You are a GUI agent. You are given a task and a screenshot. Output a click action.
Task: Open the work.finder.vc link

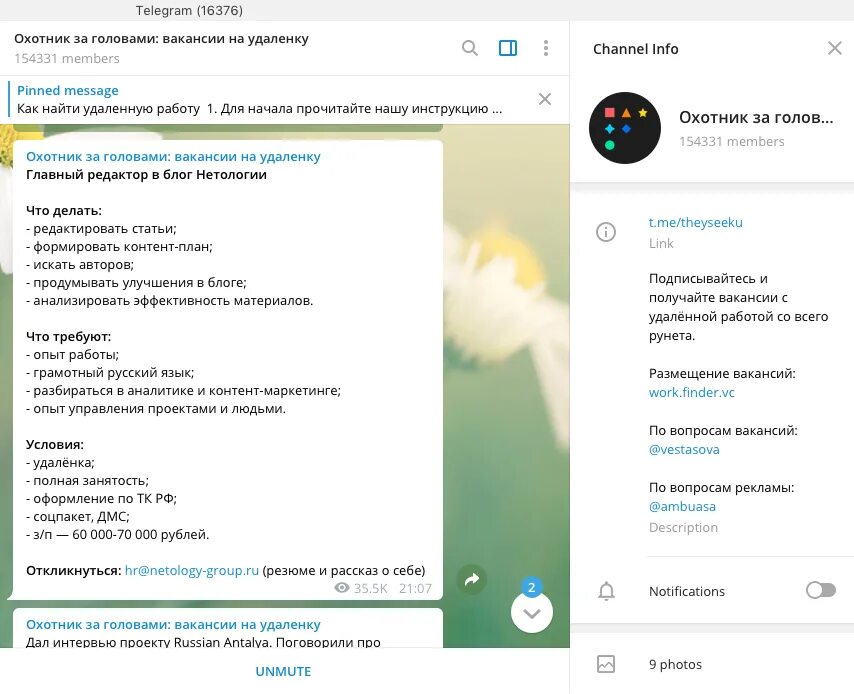[692, 393]
